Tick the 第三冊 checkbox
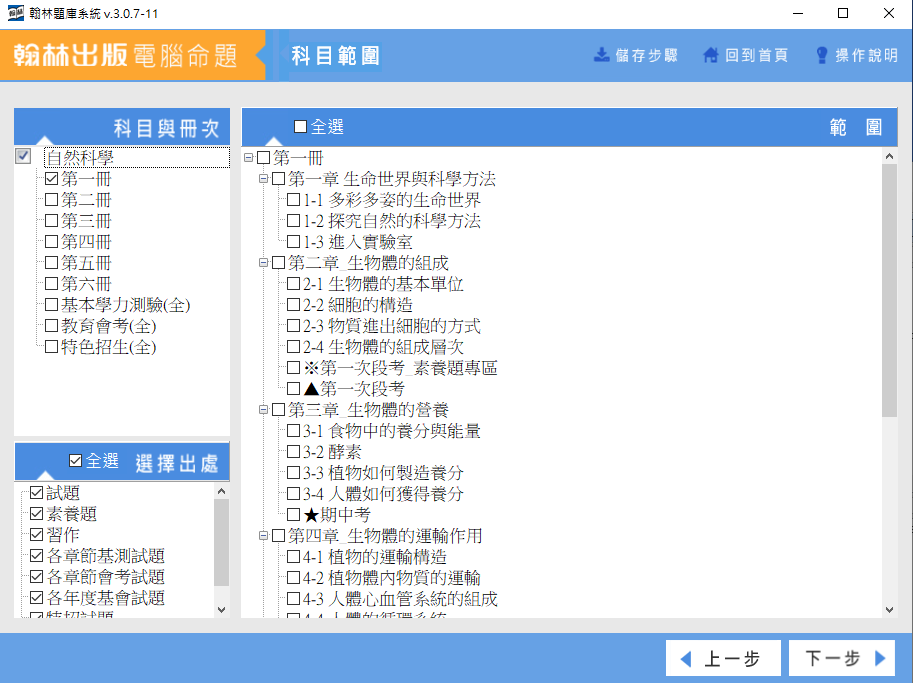The width and height of the screenshot is (913, 683). tap(52, 221)
